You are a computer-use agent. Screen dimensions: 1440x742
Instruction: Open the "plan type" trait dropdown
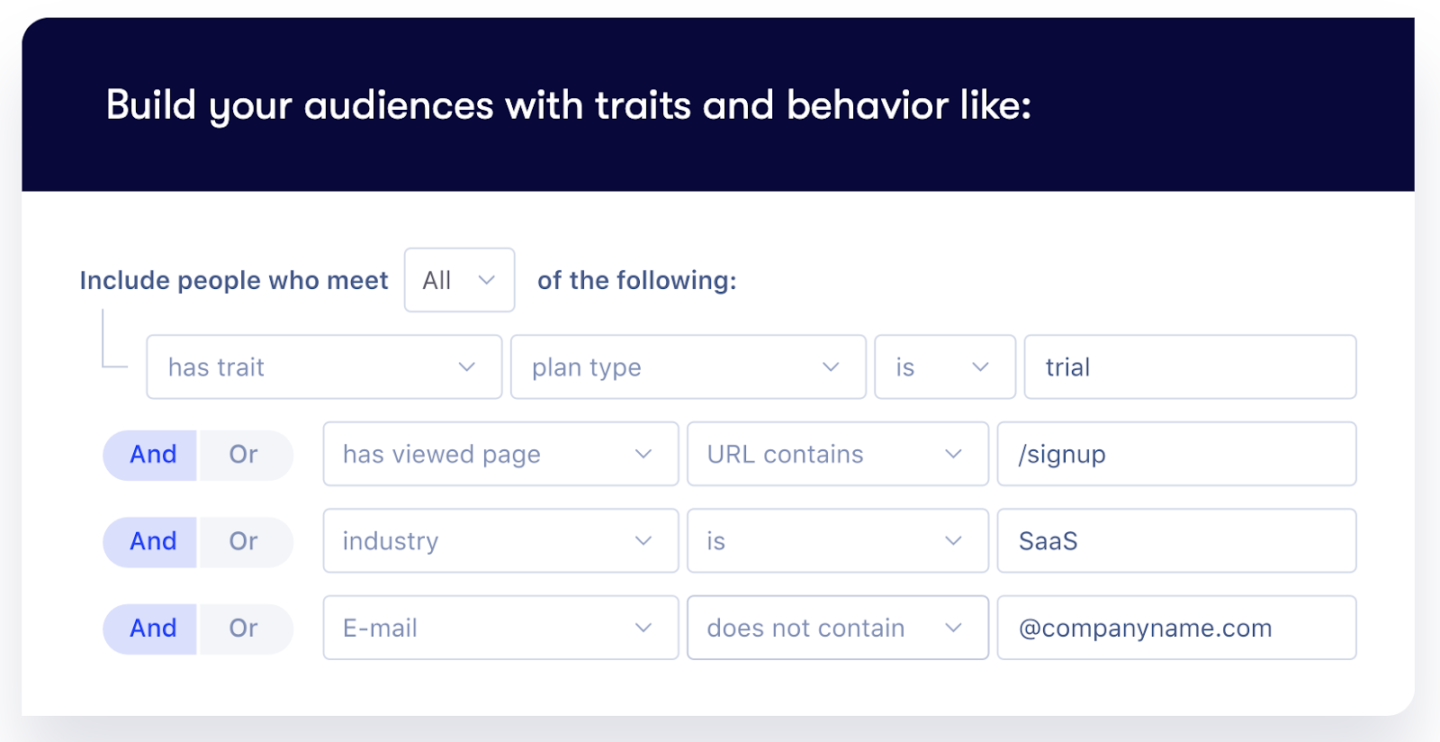tap(688, 367)
